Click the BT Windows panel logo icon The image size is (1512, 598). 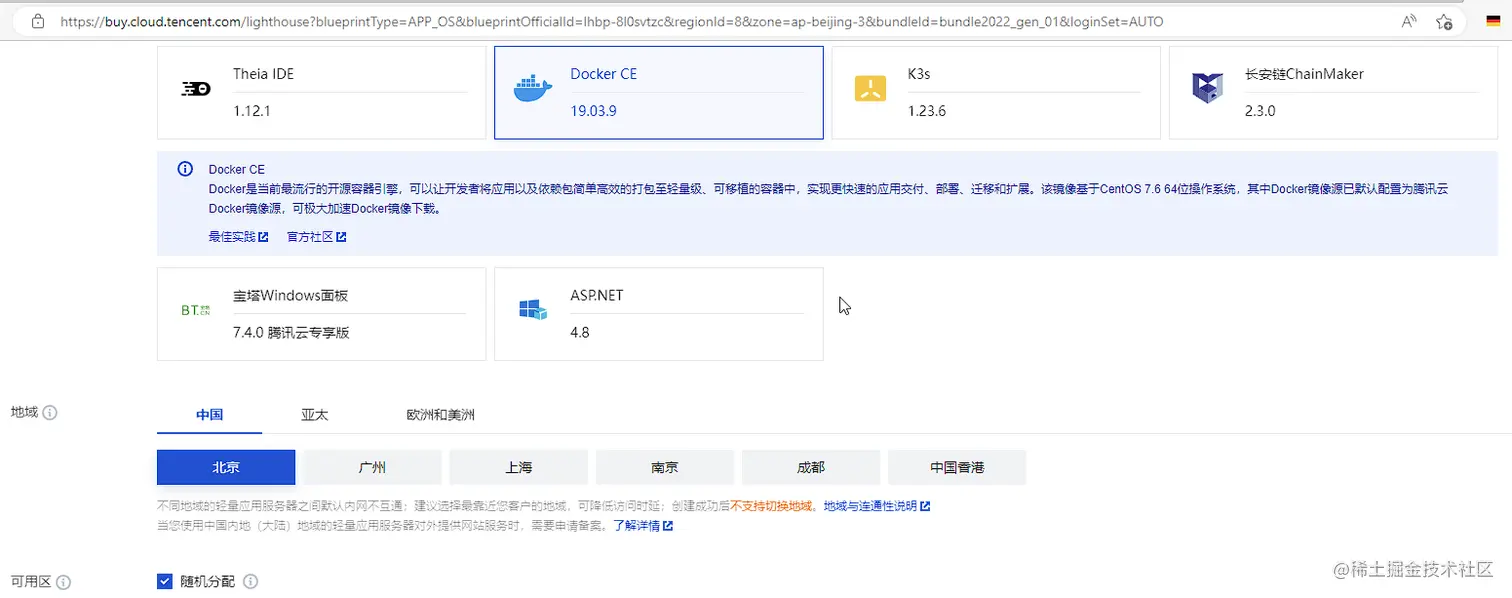[195, 310]
